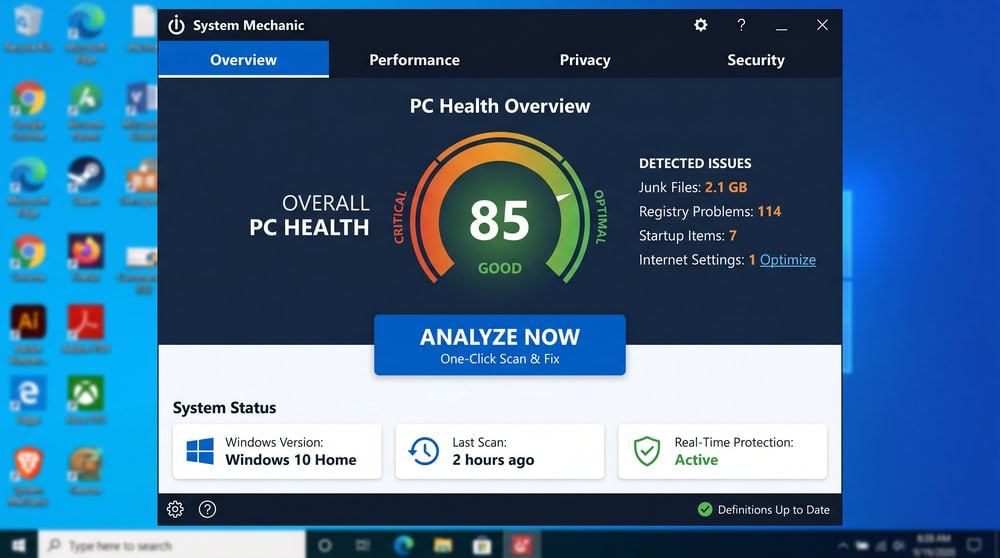This screenshot has width=1000, height=558.
Task: Go to the Privacy tab
Action: coord(585,59)
